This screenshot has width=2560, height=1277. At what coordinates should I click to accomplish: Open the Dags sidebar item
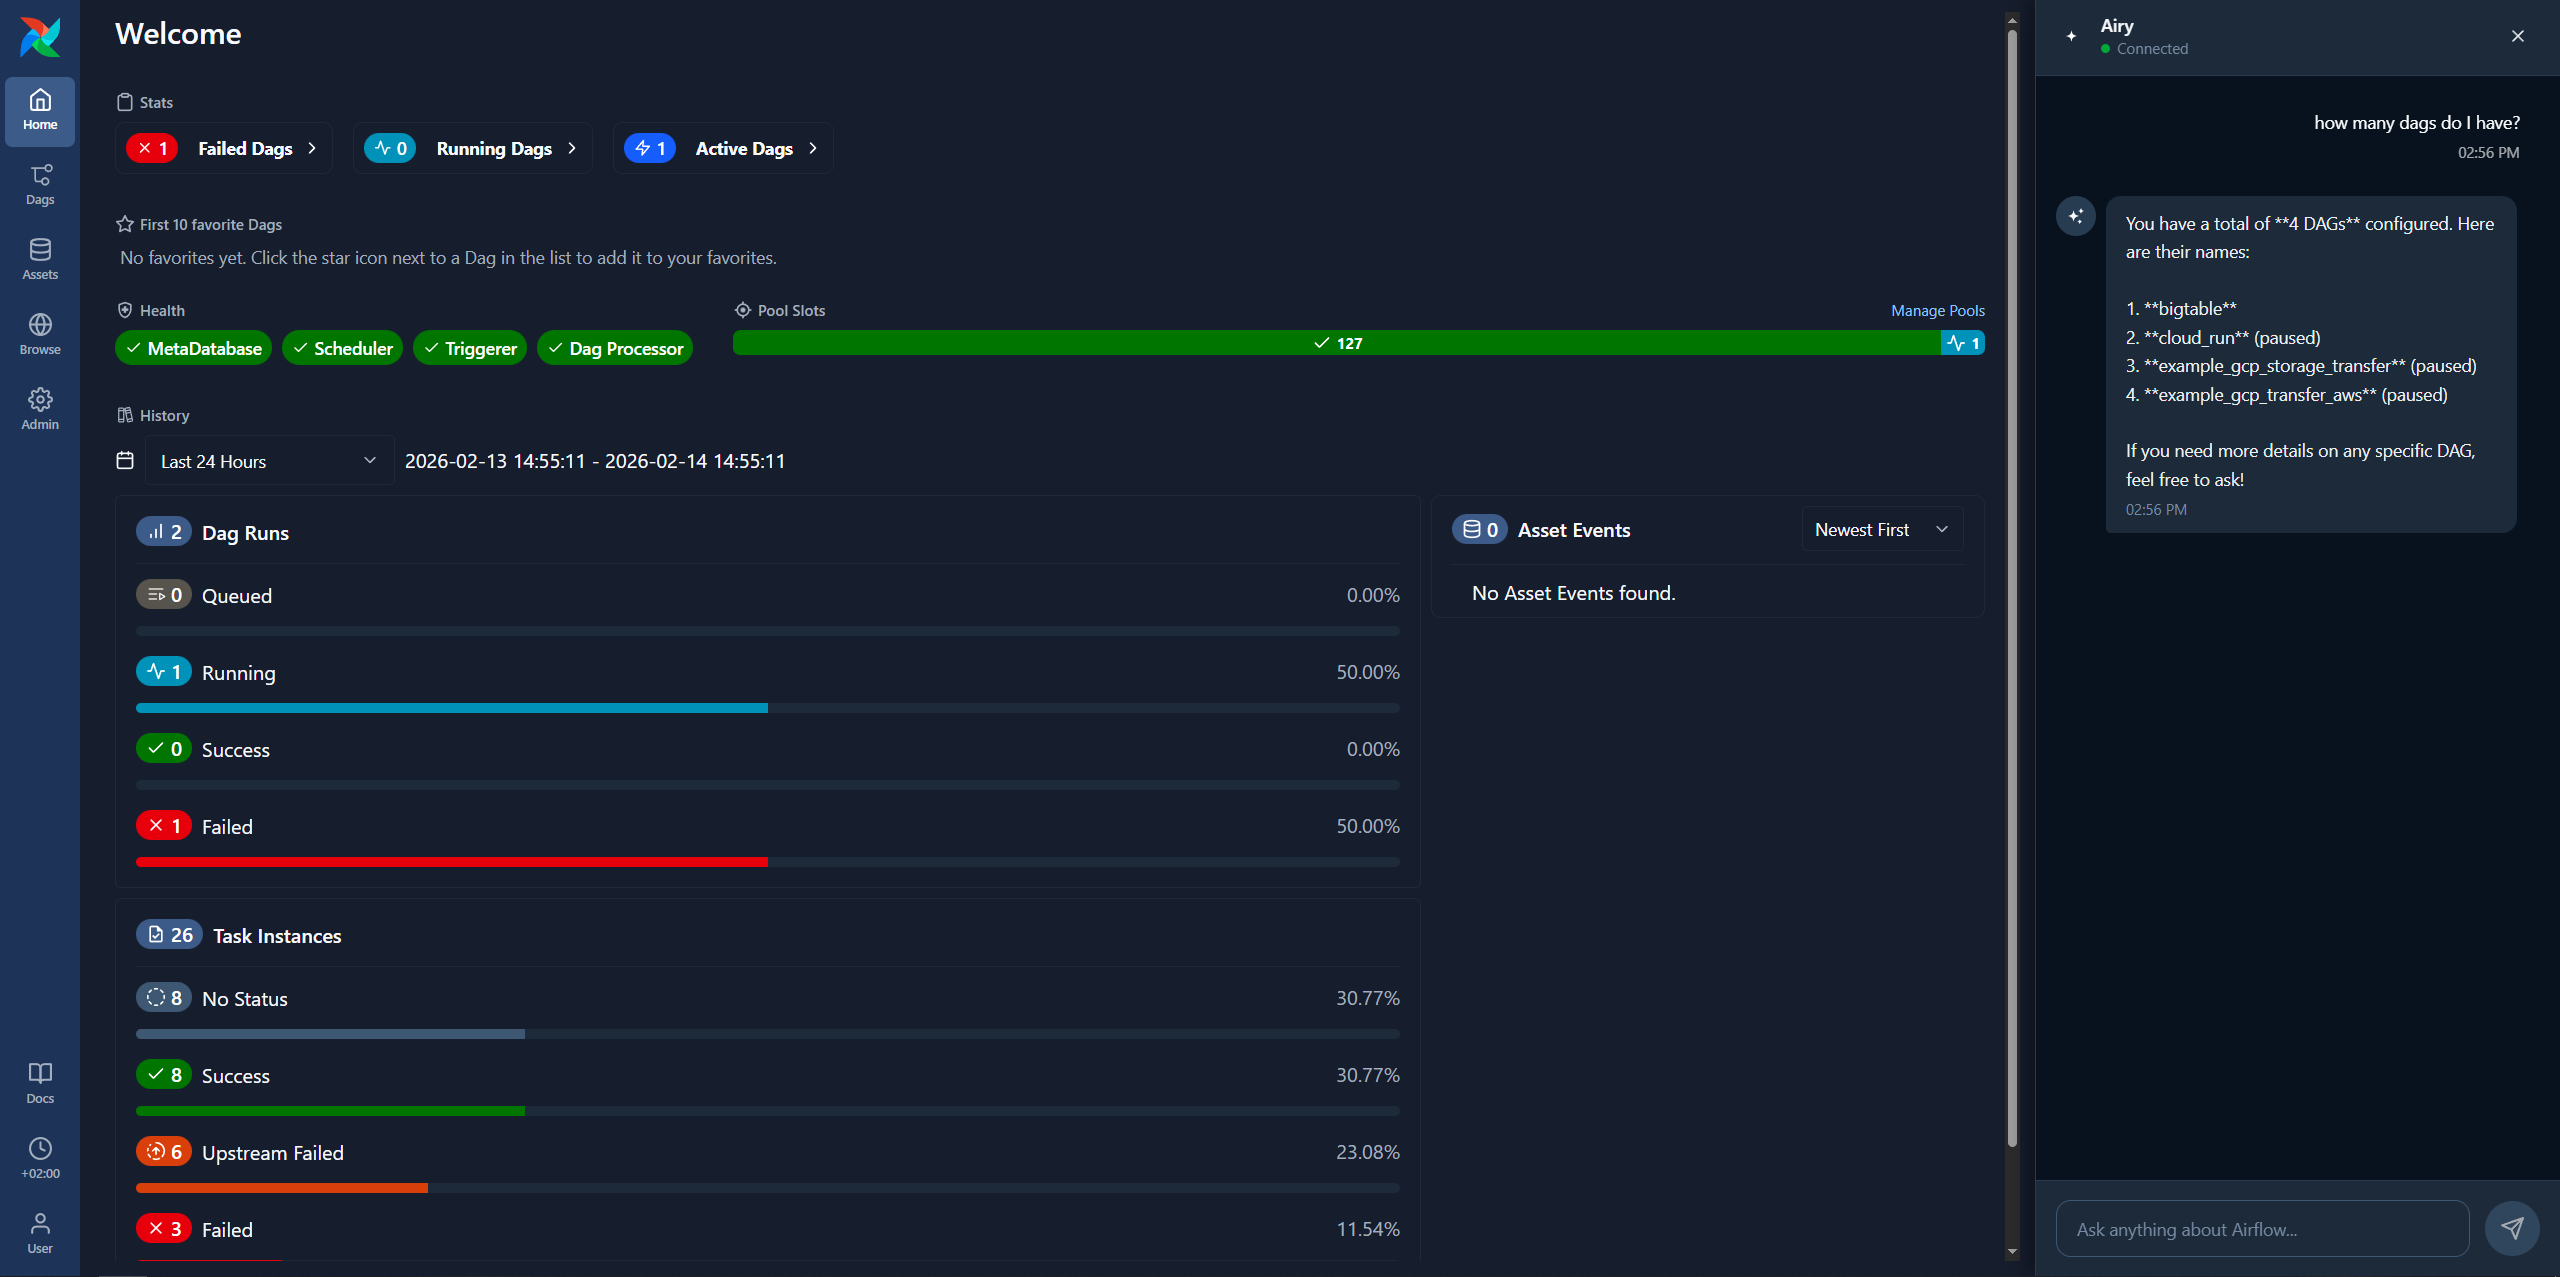tap(40, 186)
